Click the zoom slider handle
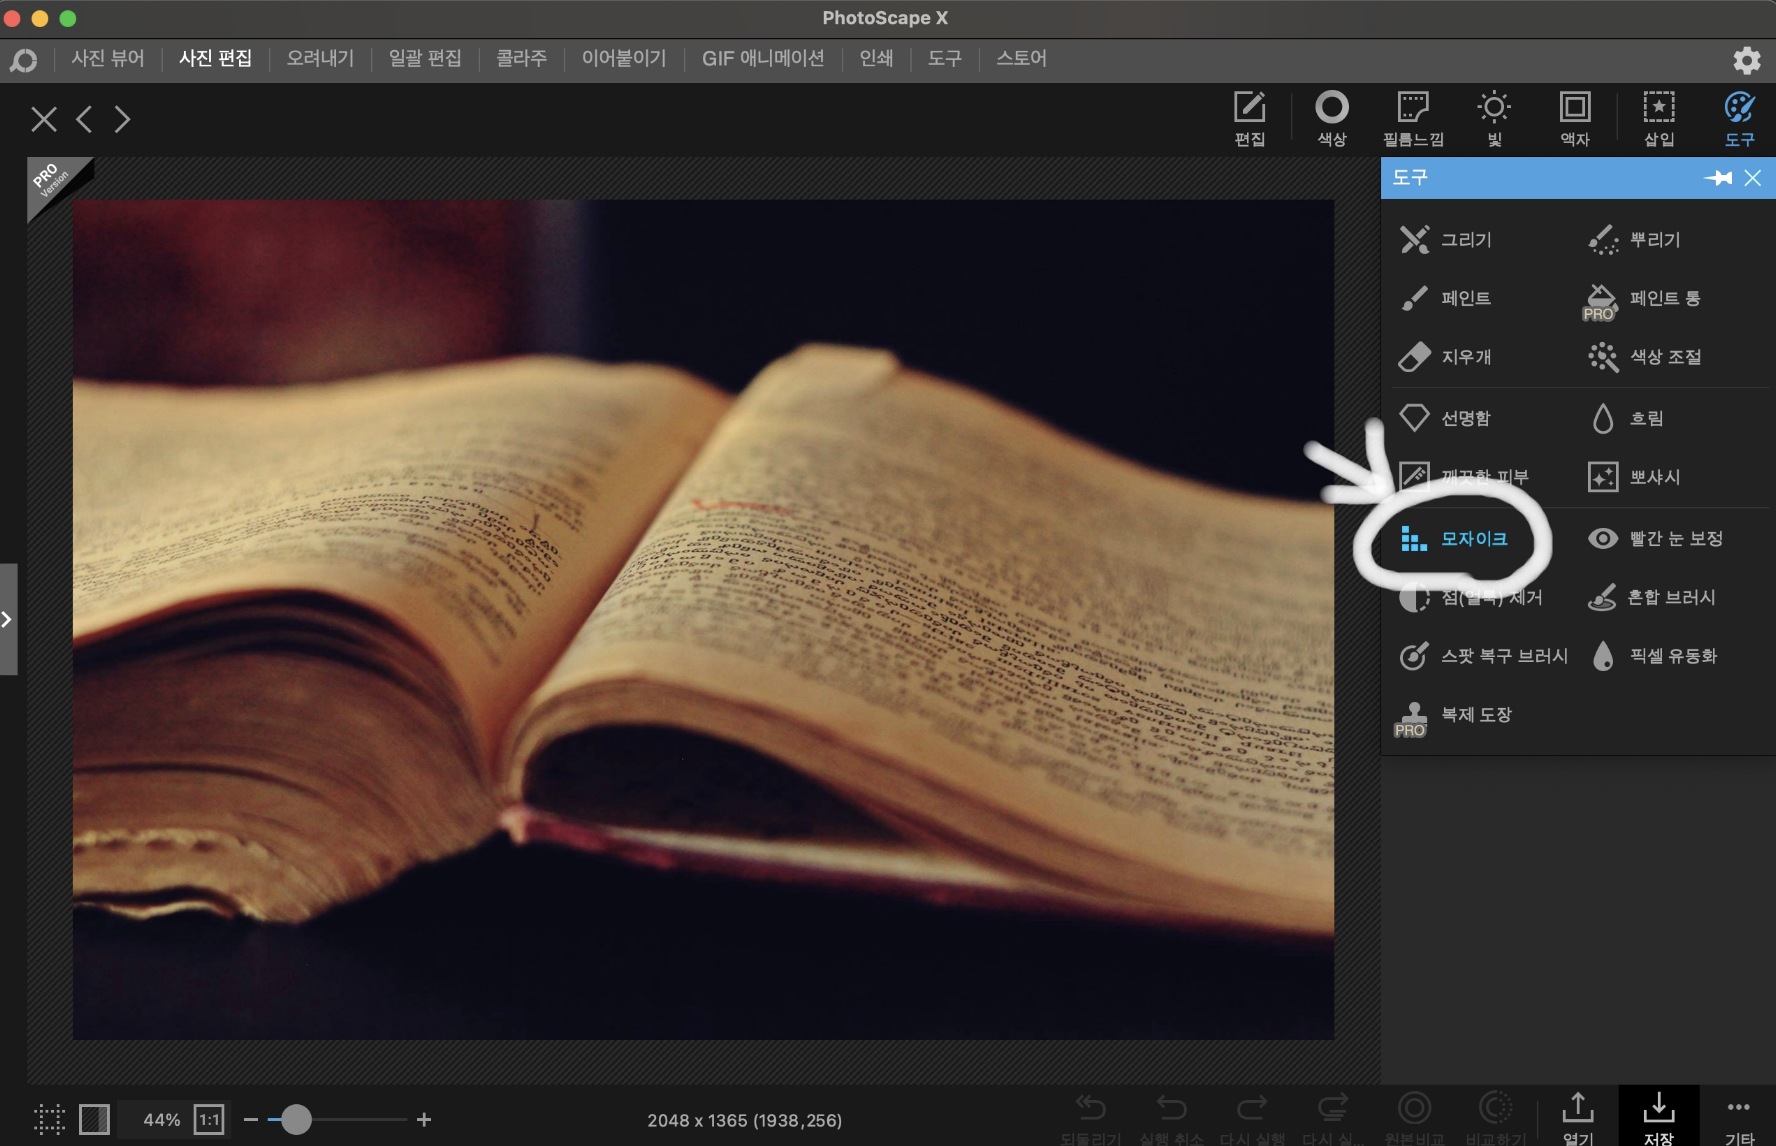This screenshot has width=1776, height=1146. click(x=296, y=1120)
